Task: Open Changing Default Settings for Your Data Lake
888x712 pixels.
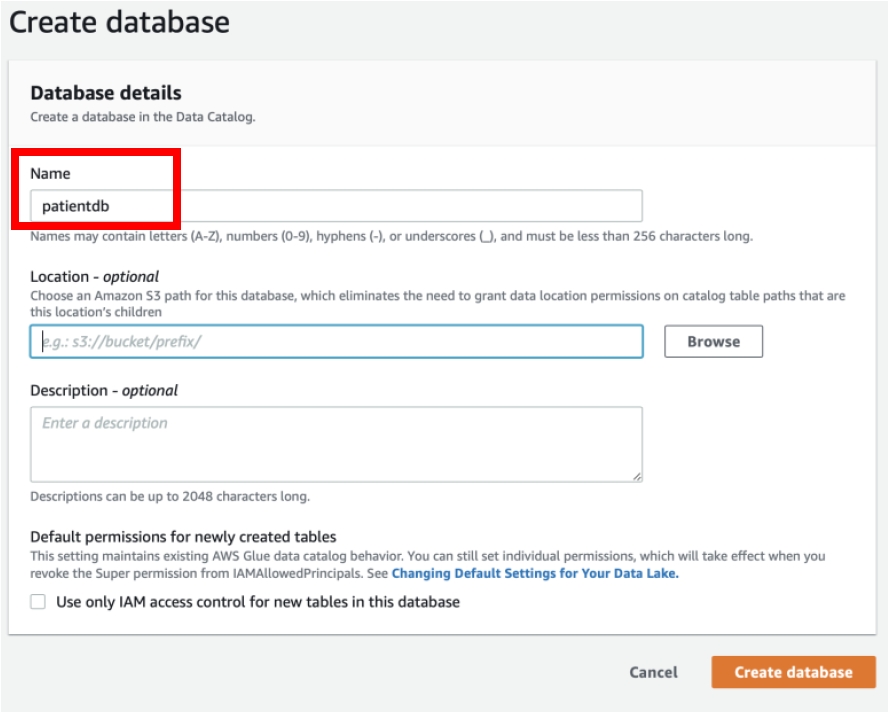Action: [535, 573]
